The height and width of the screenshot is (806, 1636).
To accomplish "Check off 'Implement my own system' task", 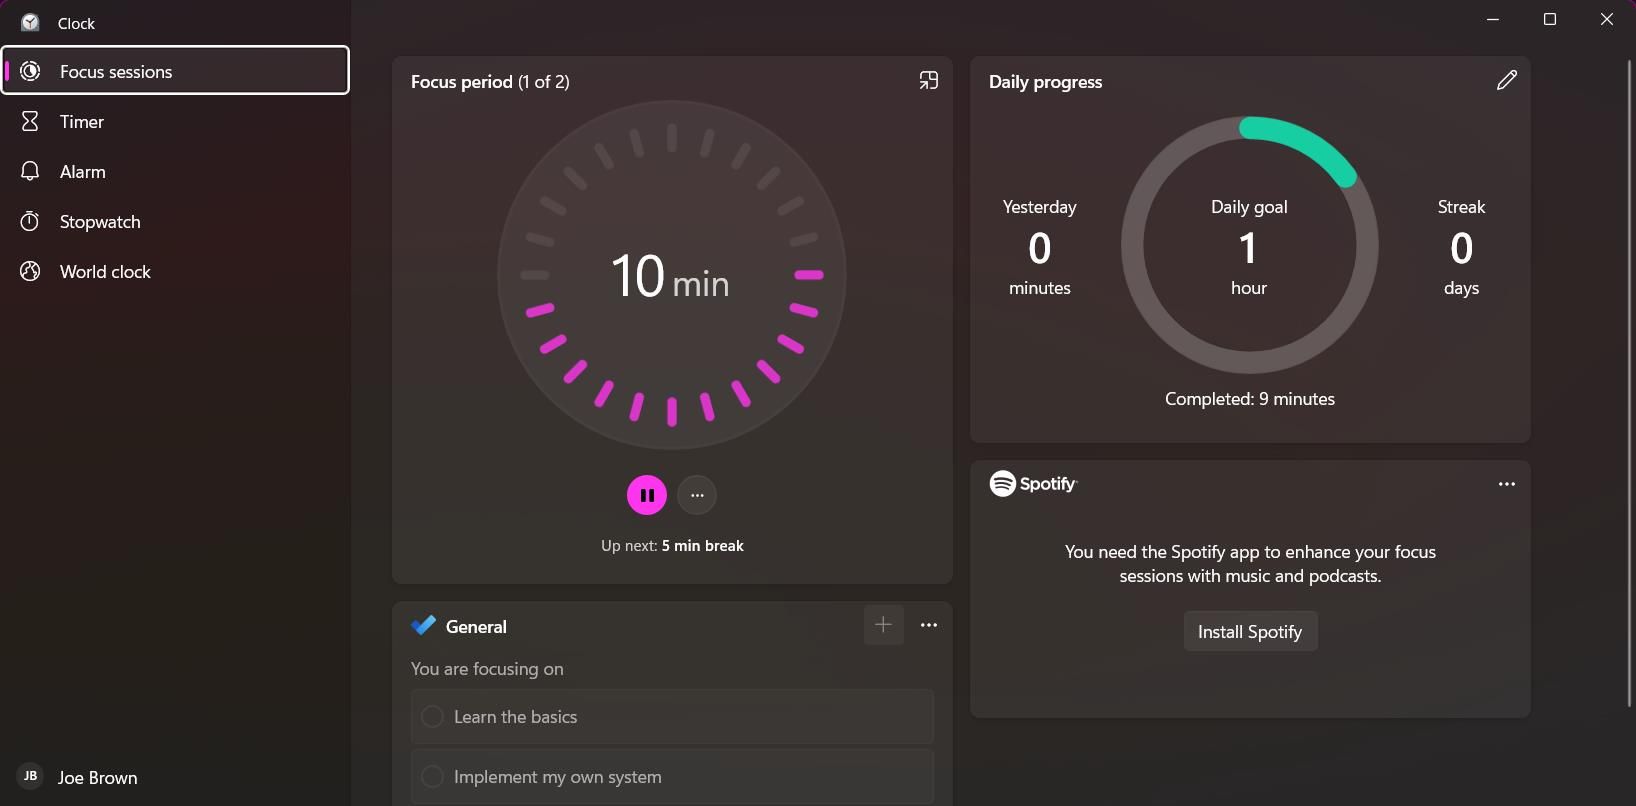I will (x=432, y=777).
